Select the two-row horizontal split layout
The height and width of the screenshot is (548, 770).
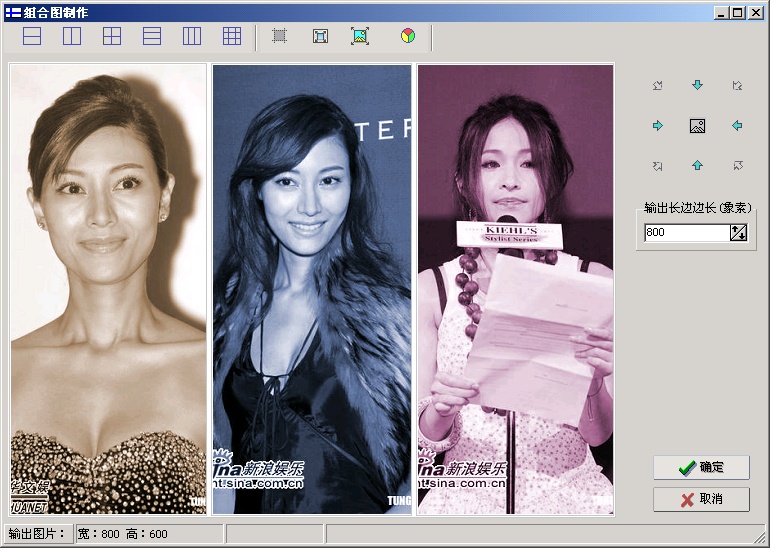click(32, 37)
